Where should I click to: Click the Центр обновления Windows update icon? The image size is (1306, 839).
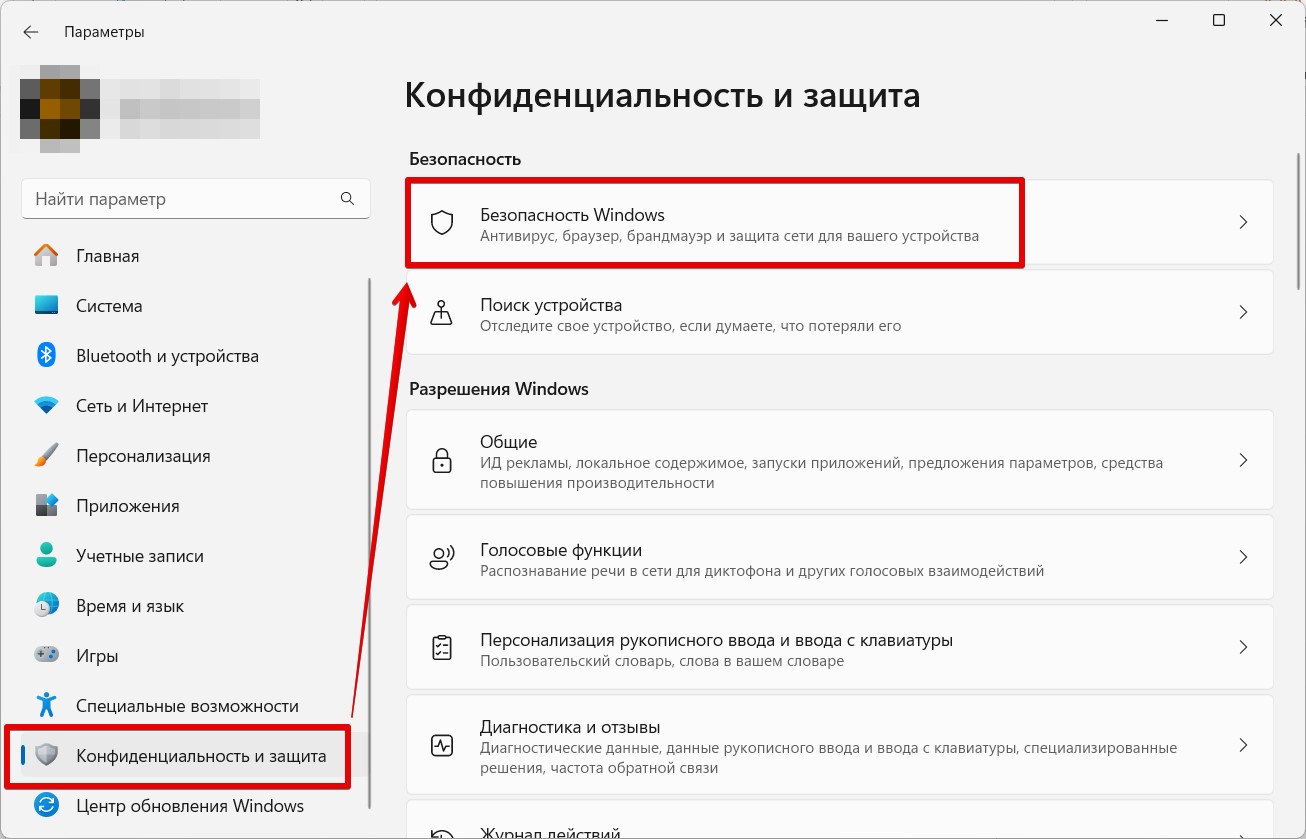[46, 805]
